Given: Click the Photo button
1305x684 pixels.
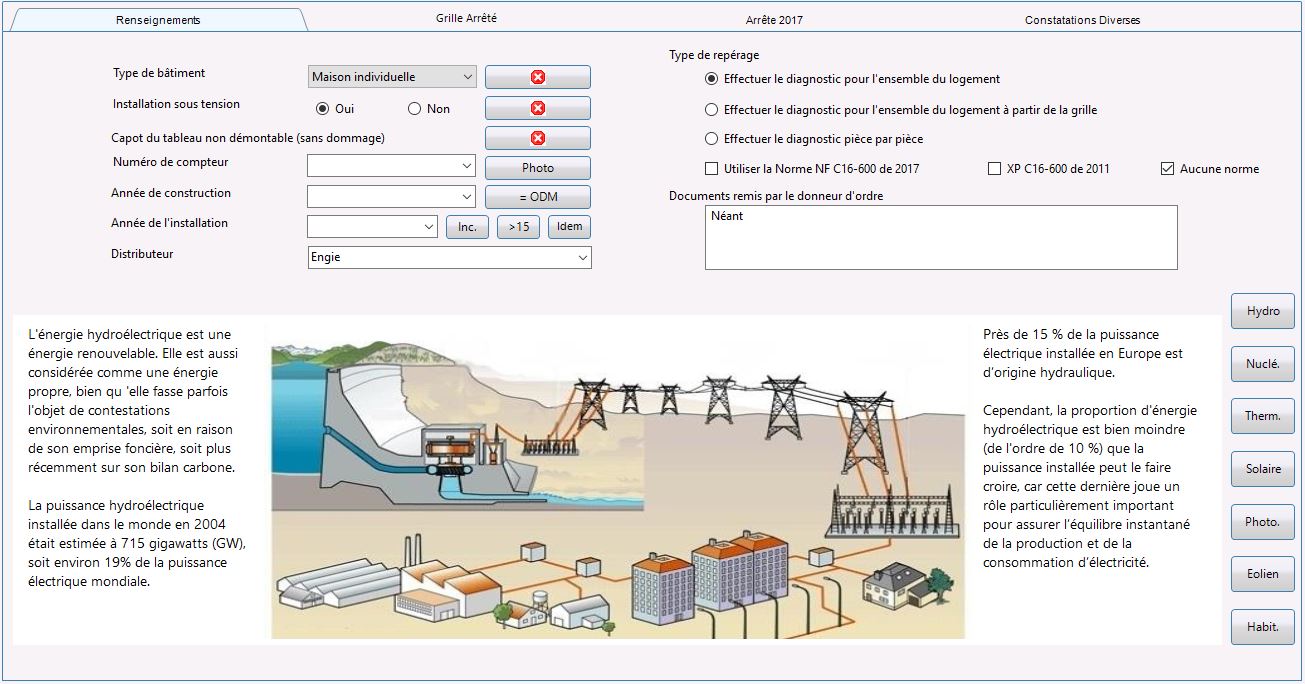Looking at the screenshot, I should tap(538, 168).
